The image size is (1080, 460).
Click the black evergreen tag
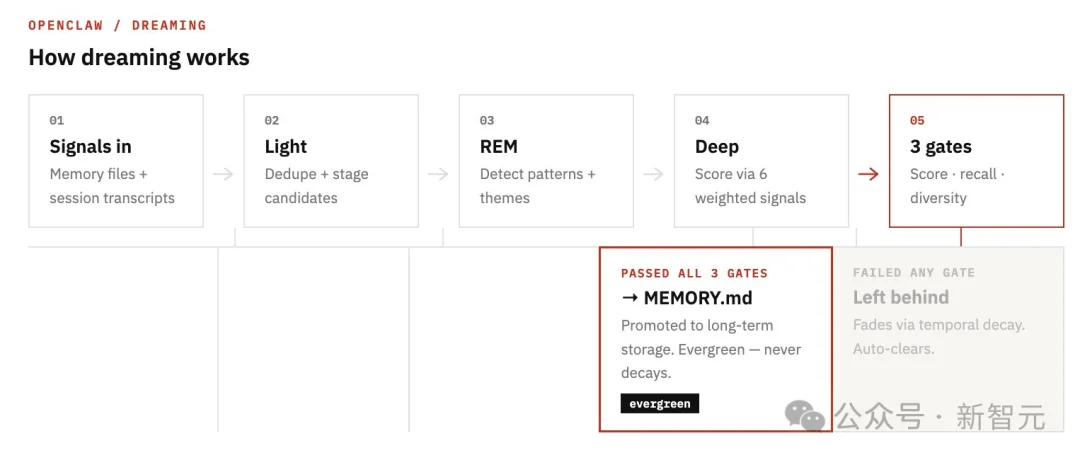(x=660, y=404)
